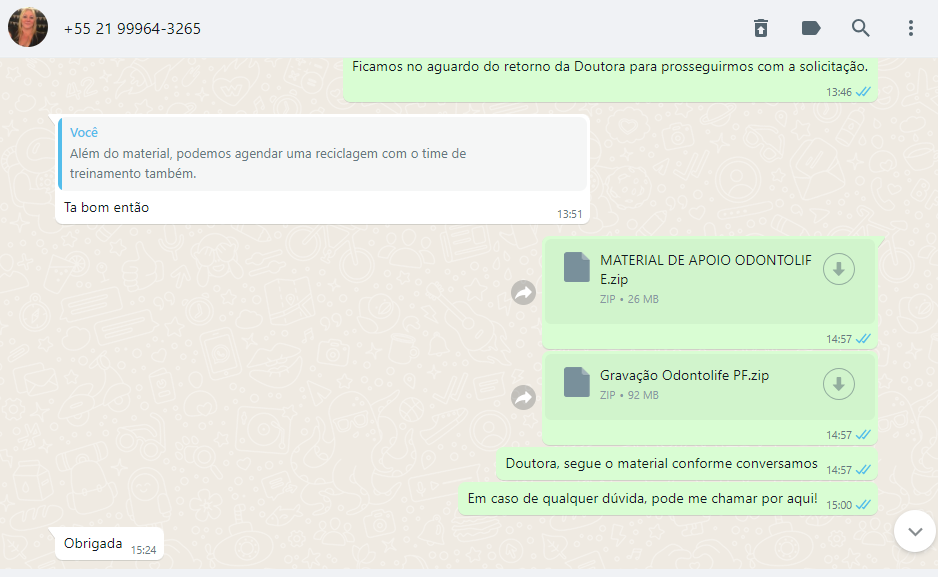This screenshot has width=938, height=577.
Task: Click the Obrigada message bubble
Action: [93, 543]
